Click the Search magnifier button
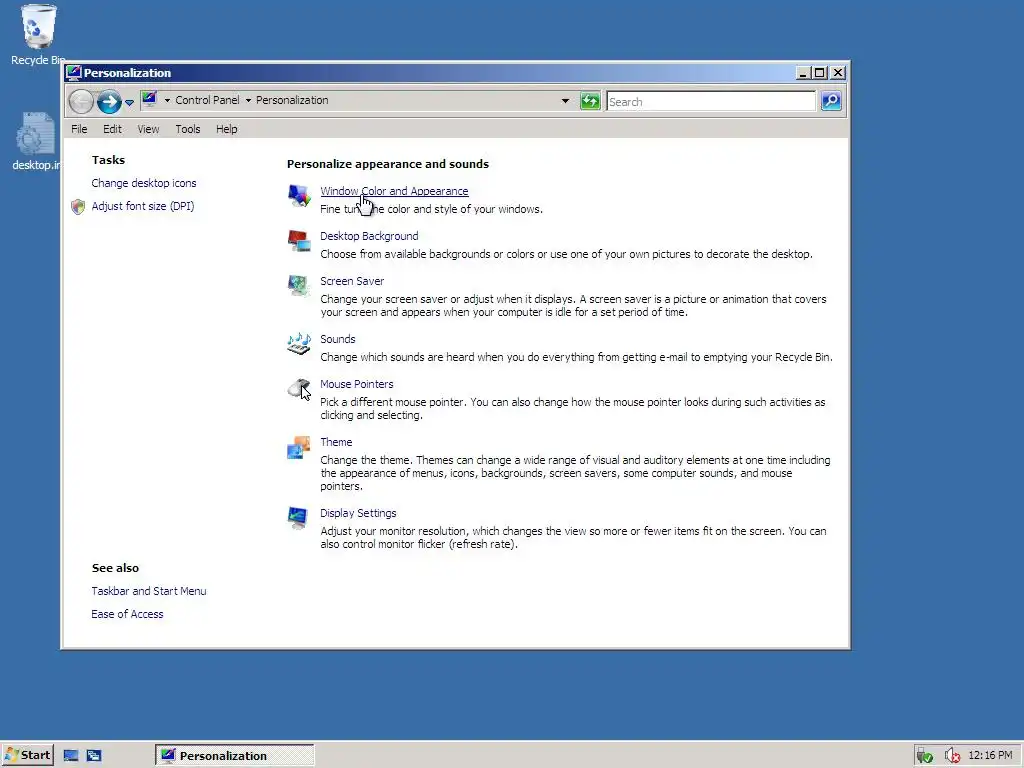Image resolution: width=1024 pixels, height=768 pixels. pyautogui.click(x=831, y=101)
